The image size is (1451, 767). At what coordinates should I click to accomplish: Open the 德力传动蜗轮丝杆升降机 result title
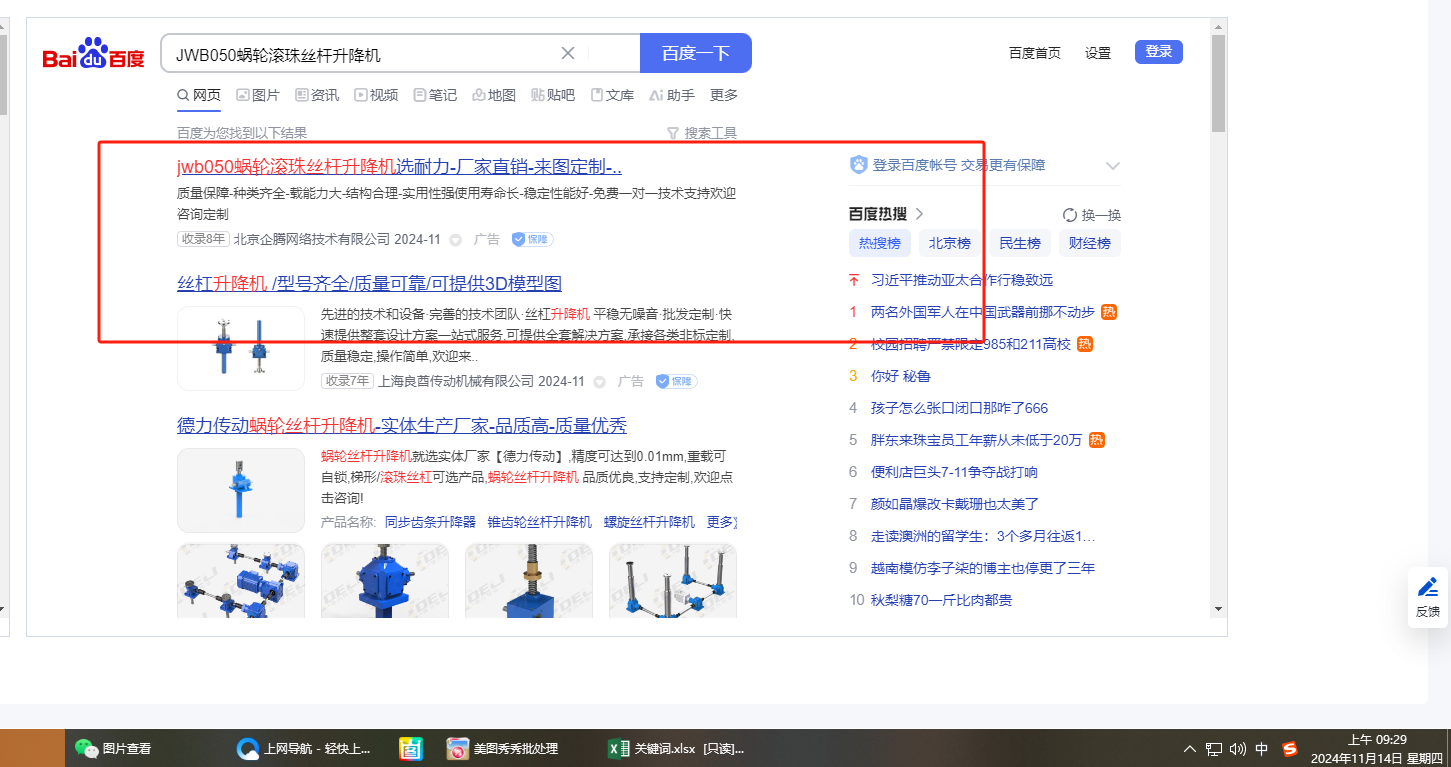click(x=402, y=426)
